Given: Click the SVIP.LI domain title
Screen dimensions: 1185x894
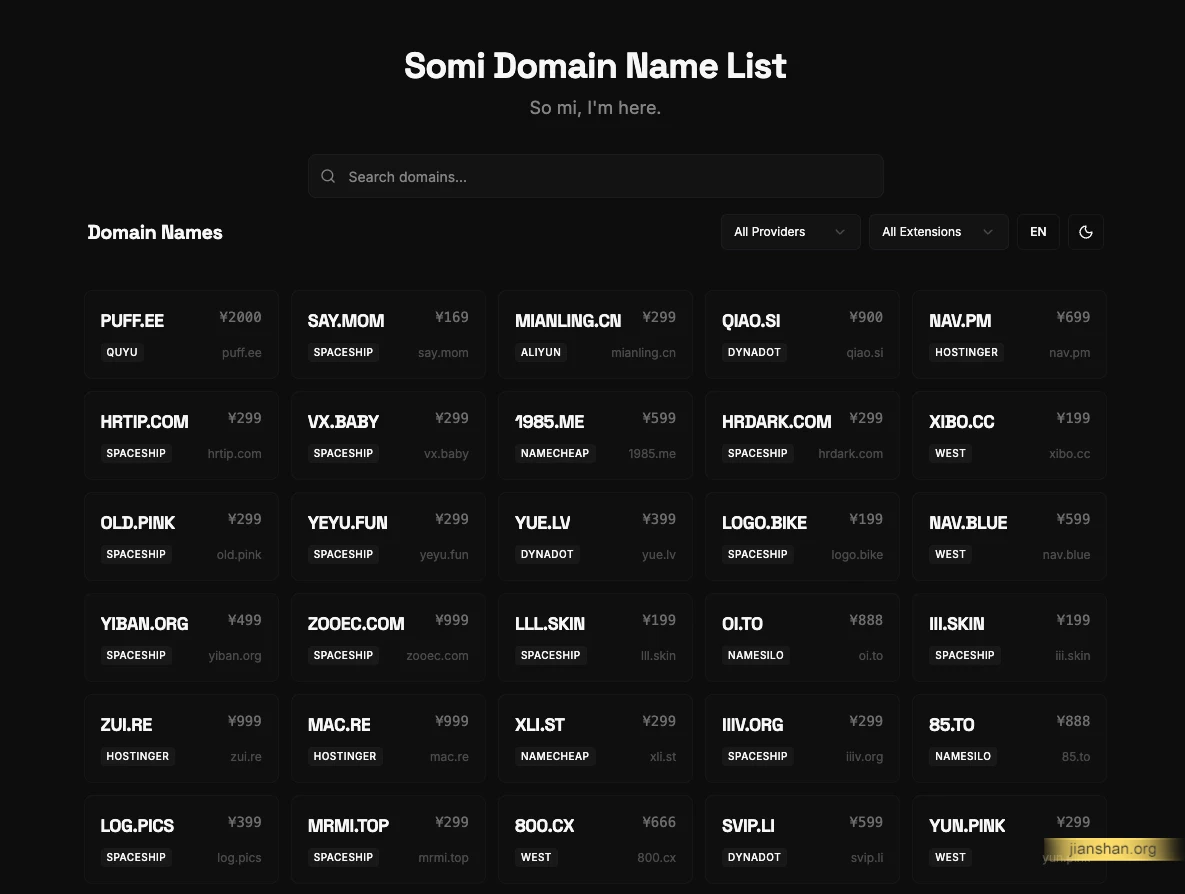Looking at the screenshot, I should click(x=748, y=826).
